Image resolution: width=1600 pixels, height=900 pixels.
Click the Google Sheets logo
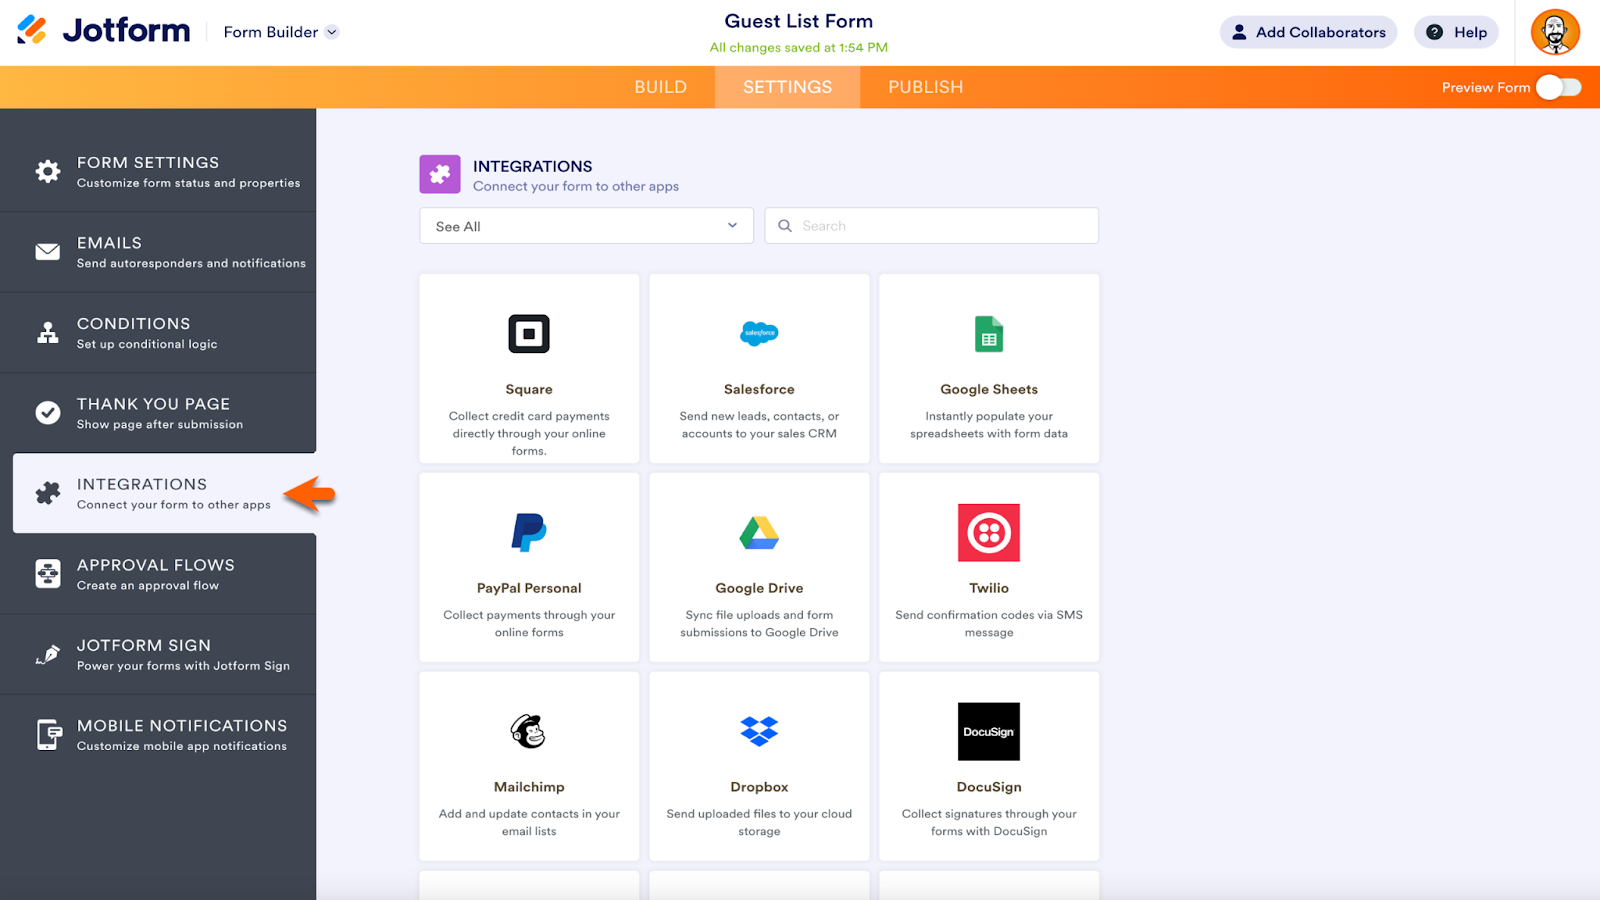tap(989, 334)
